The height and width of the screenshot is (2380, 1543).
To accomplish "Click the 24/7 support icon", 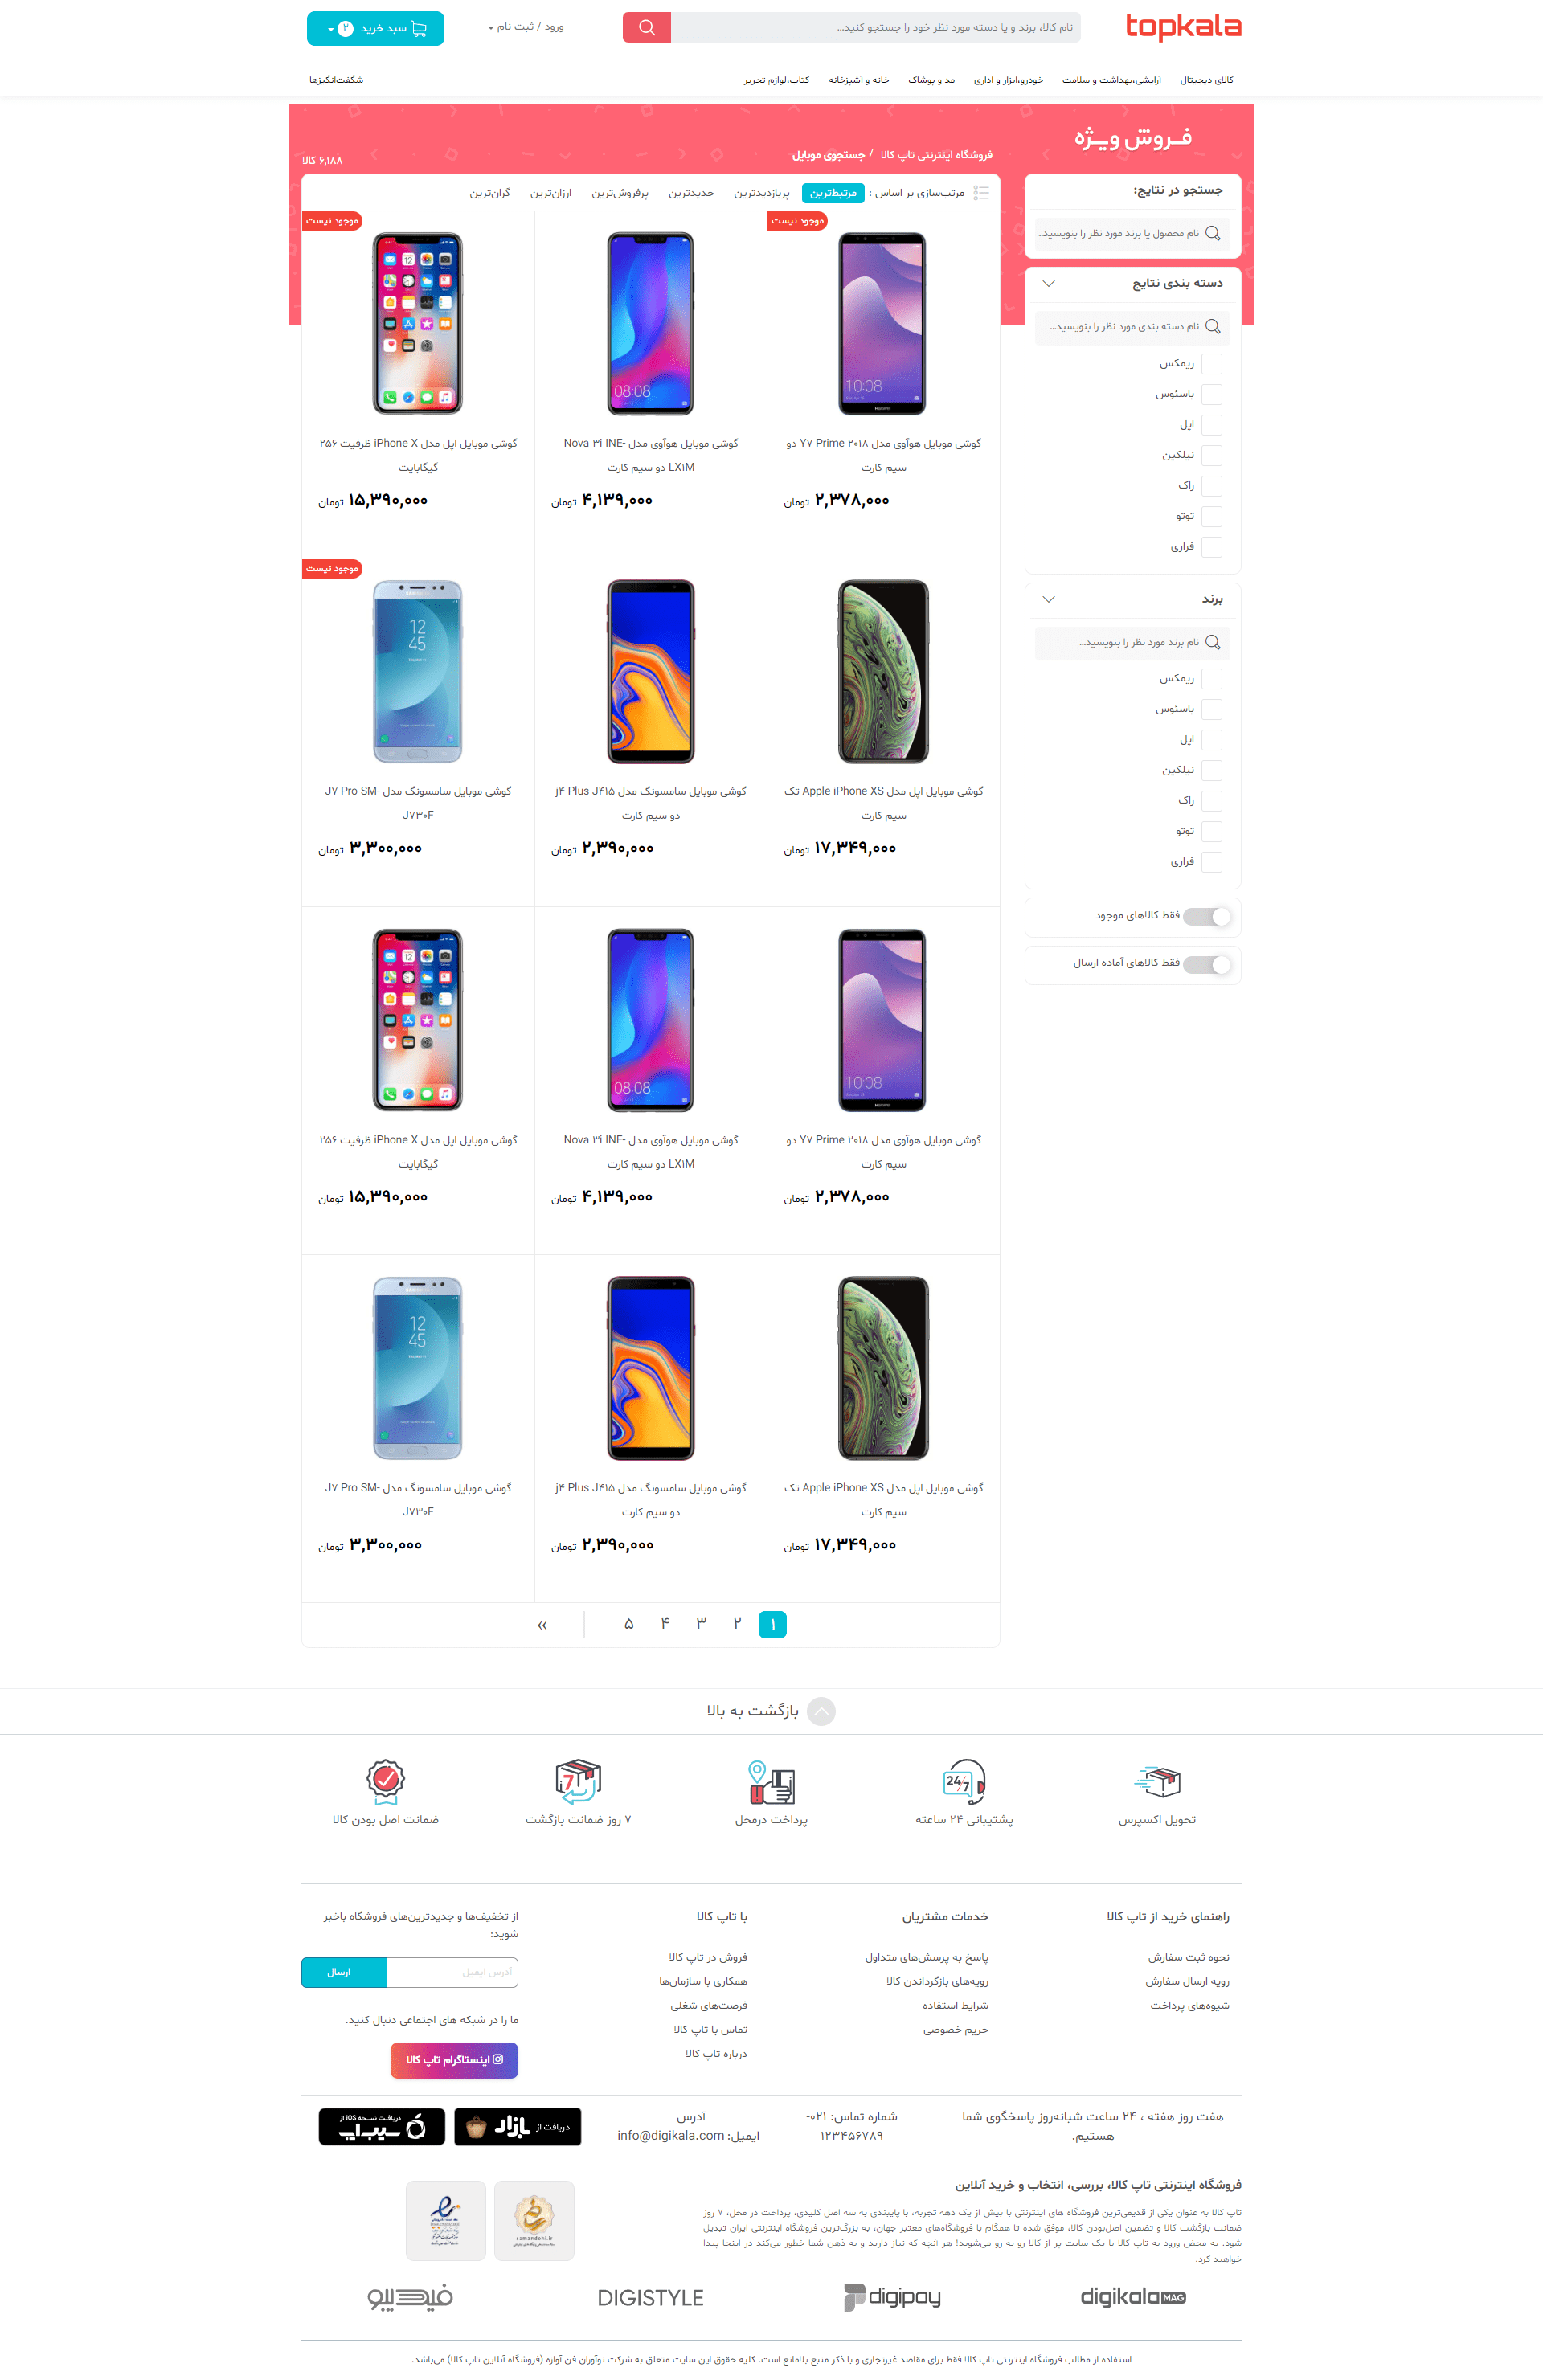I will pyautogui.click(x=964, y=1781).
